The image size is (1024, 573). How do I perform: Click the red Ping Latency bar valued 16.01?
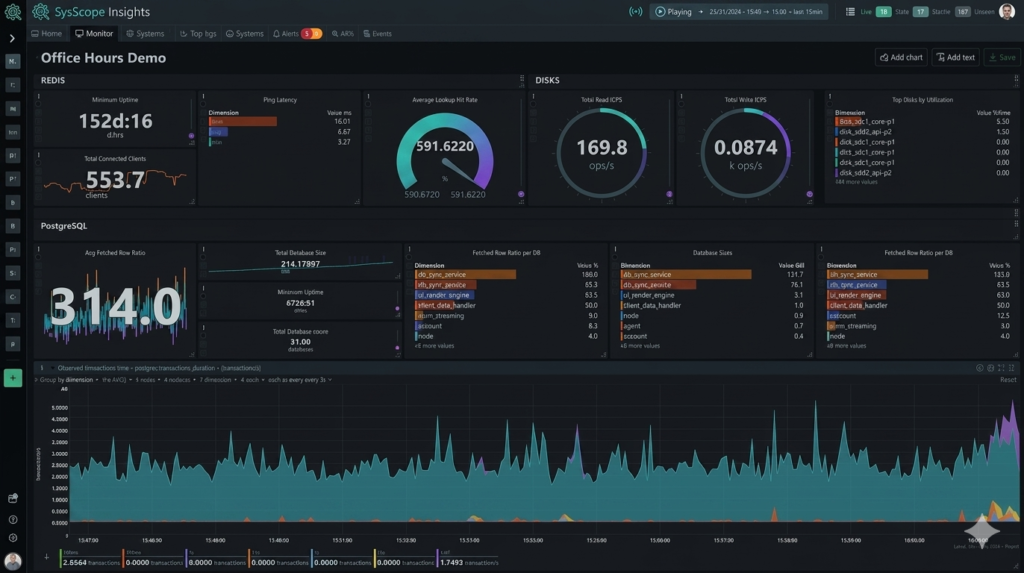click(243, 122)
